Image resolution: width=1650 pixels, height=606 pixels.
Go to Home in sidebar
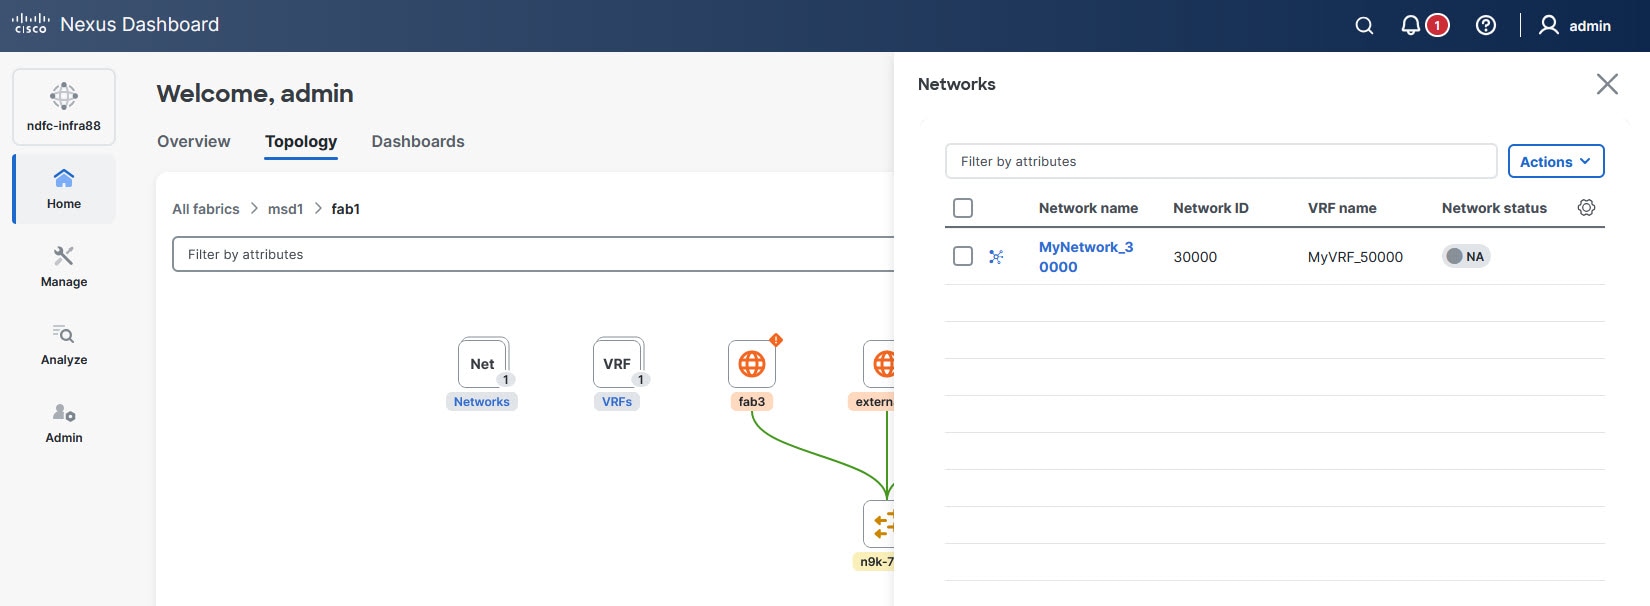tap(64, 189)
